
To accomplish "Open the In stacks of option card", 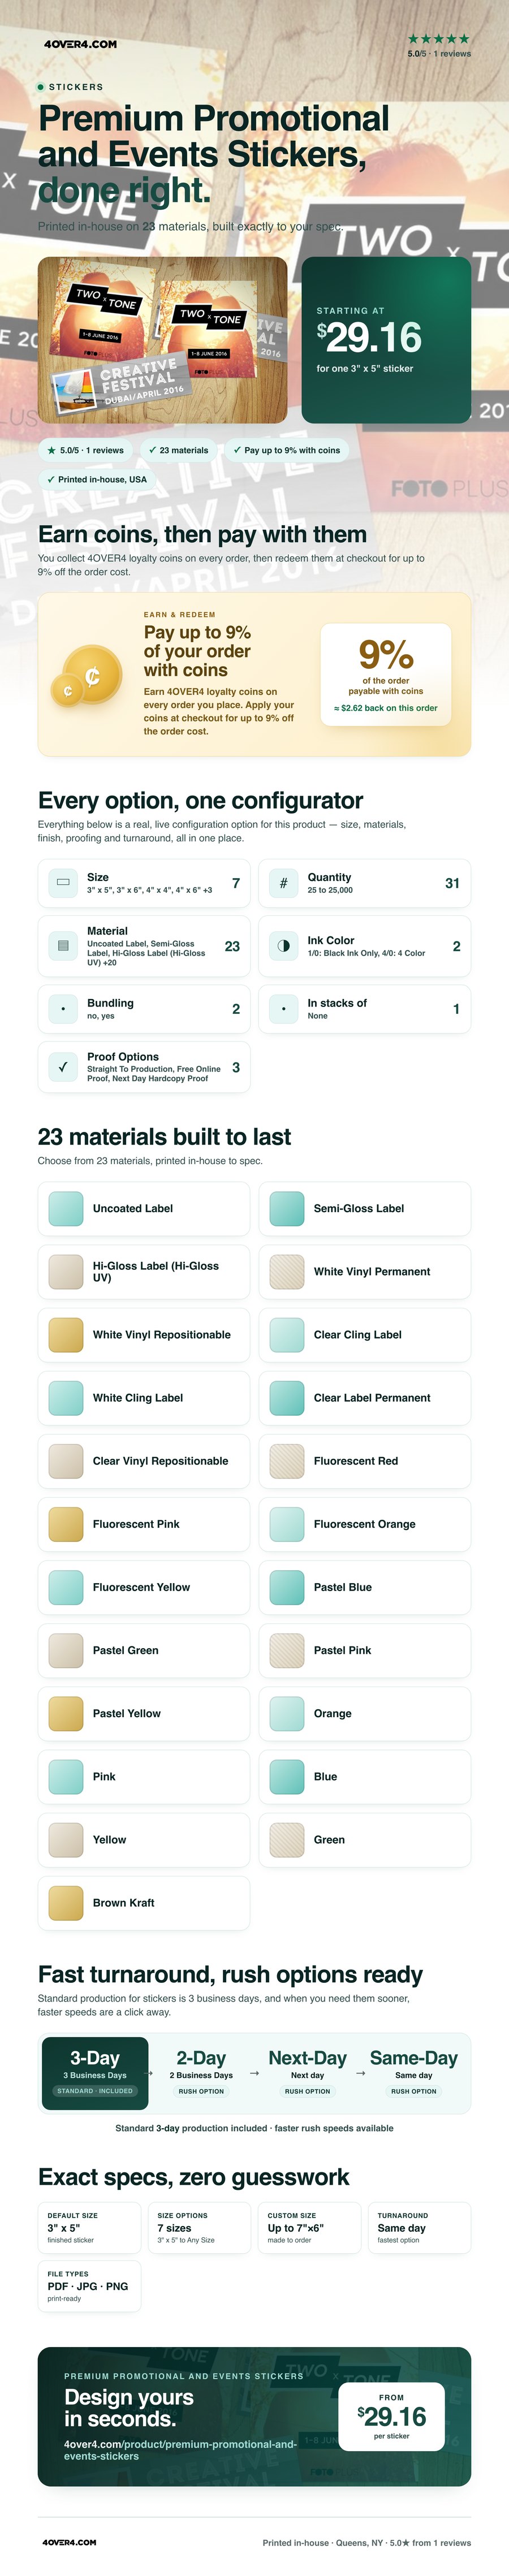I will click(364, 1009).
